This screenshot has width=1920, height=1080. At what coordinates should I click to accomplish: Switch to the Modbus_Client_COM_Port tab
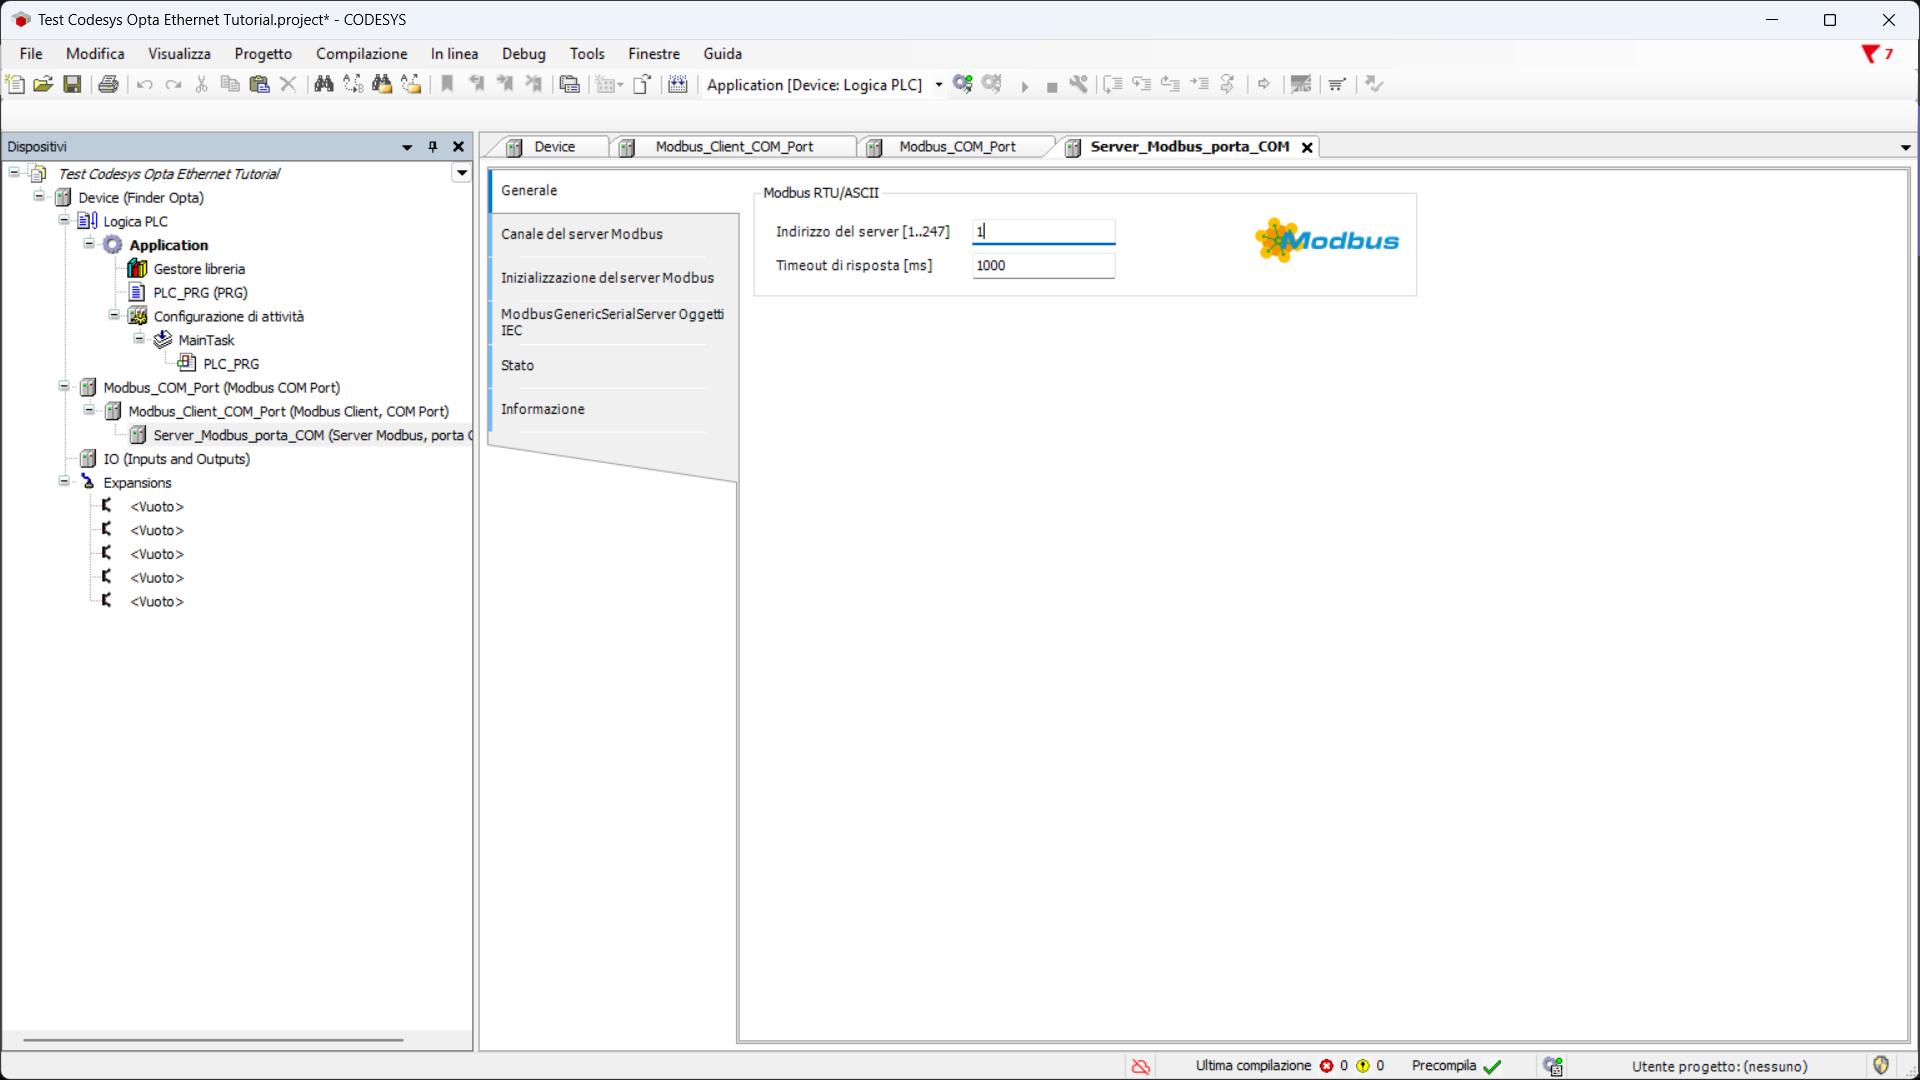pos(733,147)
